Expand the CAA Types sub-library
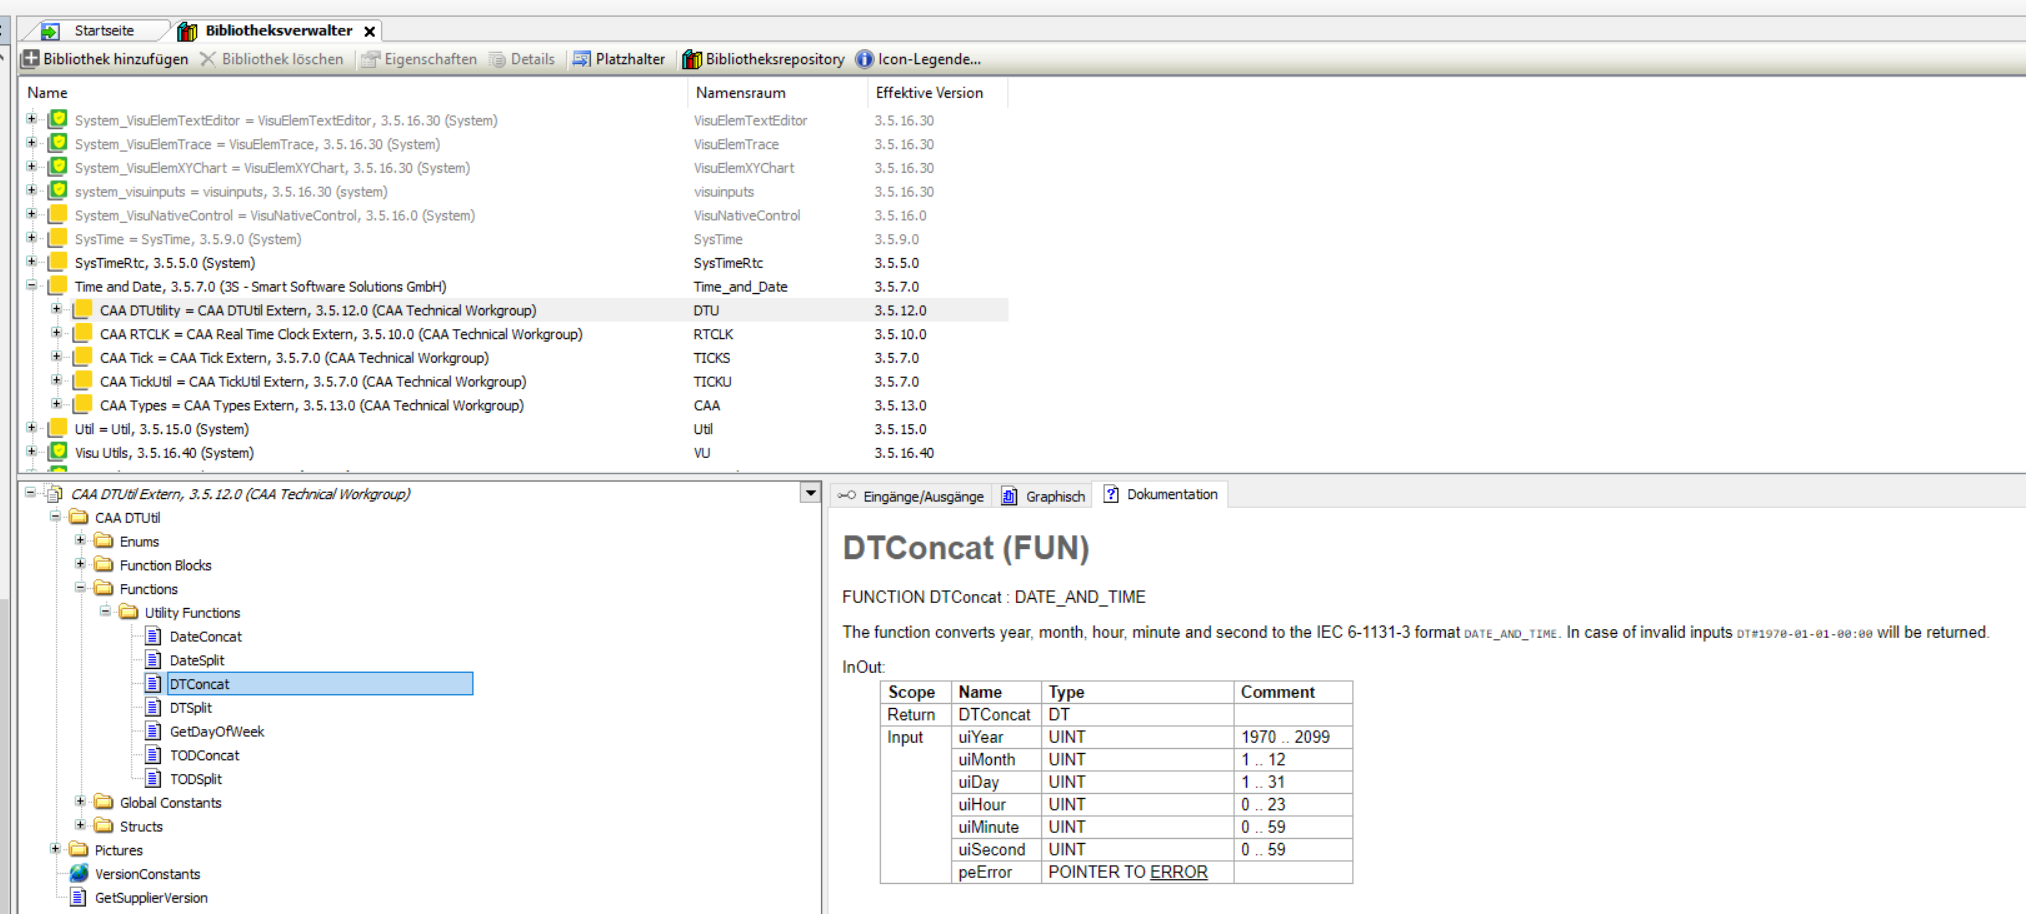This screenshot has width=2026, height=914. [57, 404]
